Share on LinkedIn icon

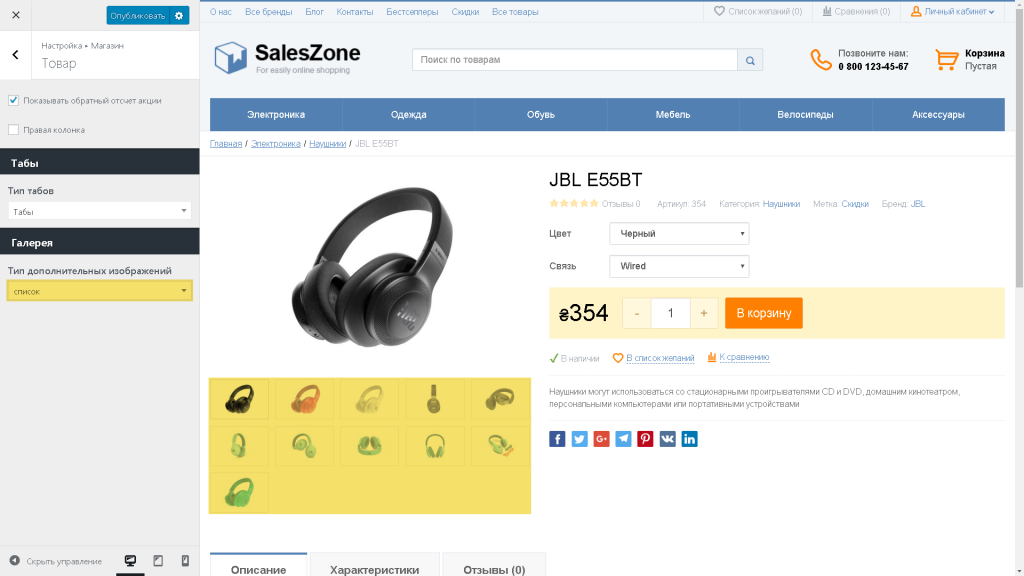[690, 439]
